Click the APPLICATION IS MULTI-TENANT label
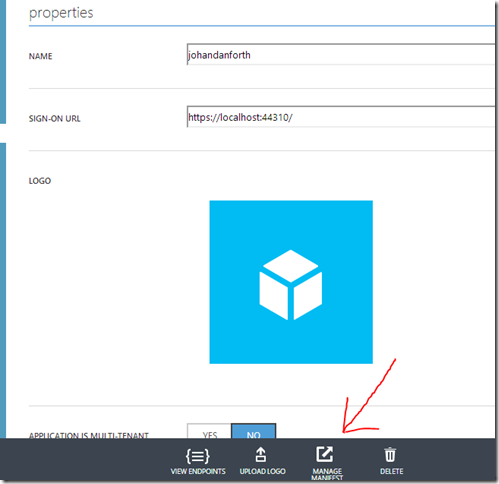This screenshot has width=499, height=484. (x=89, y=435)
